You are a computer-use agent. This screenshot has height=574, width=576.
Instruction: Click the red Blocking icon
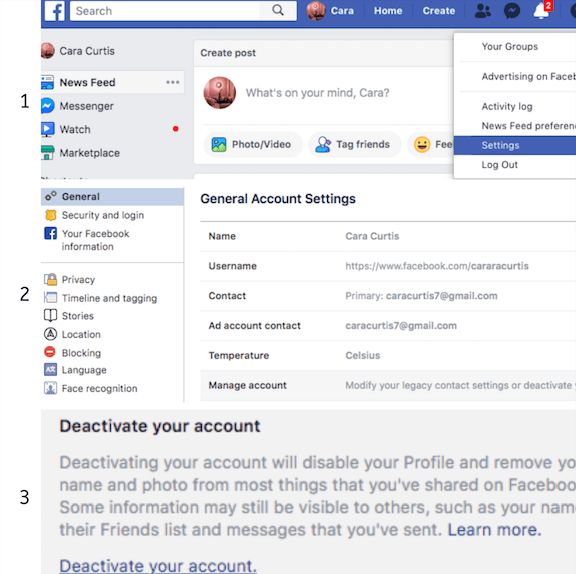point(50,352)
